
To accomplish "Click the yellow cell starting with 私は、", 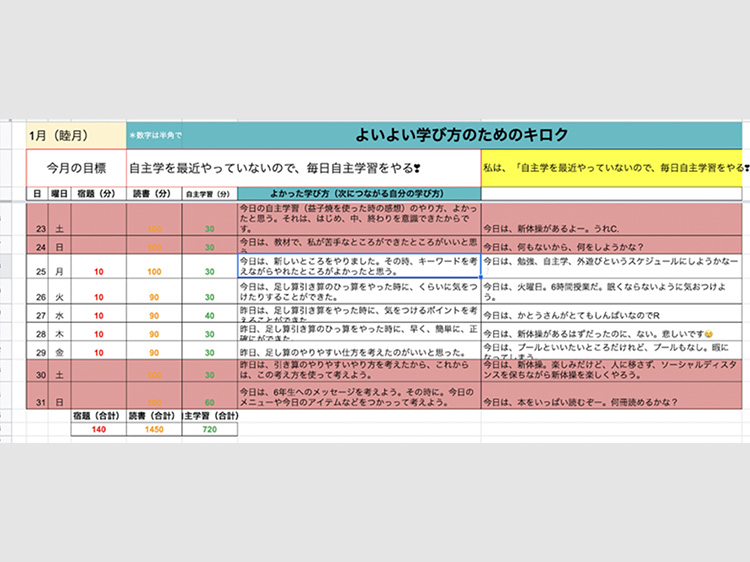I will coord(612,168).
